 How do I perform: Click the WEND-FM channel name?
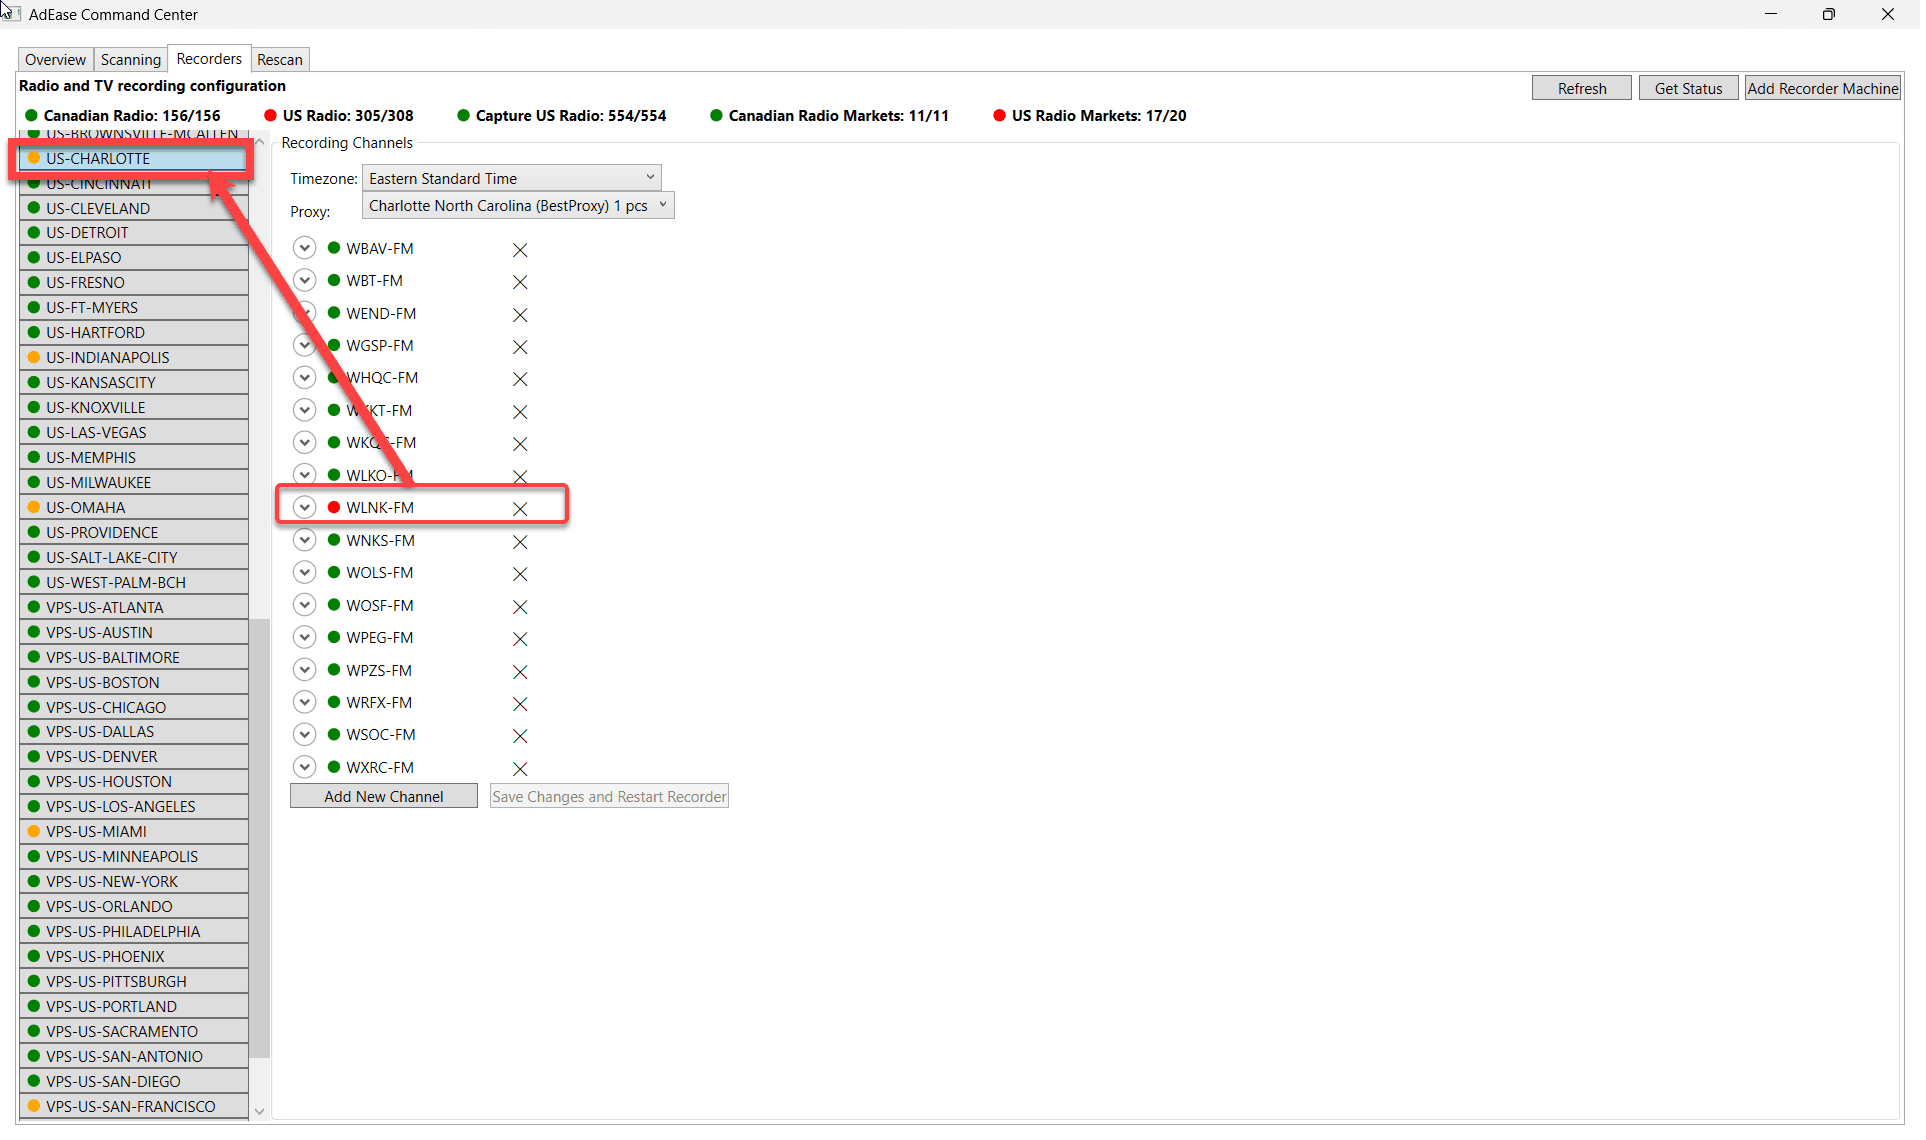pos(381,313)
